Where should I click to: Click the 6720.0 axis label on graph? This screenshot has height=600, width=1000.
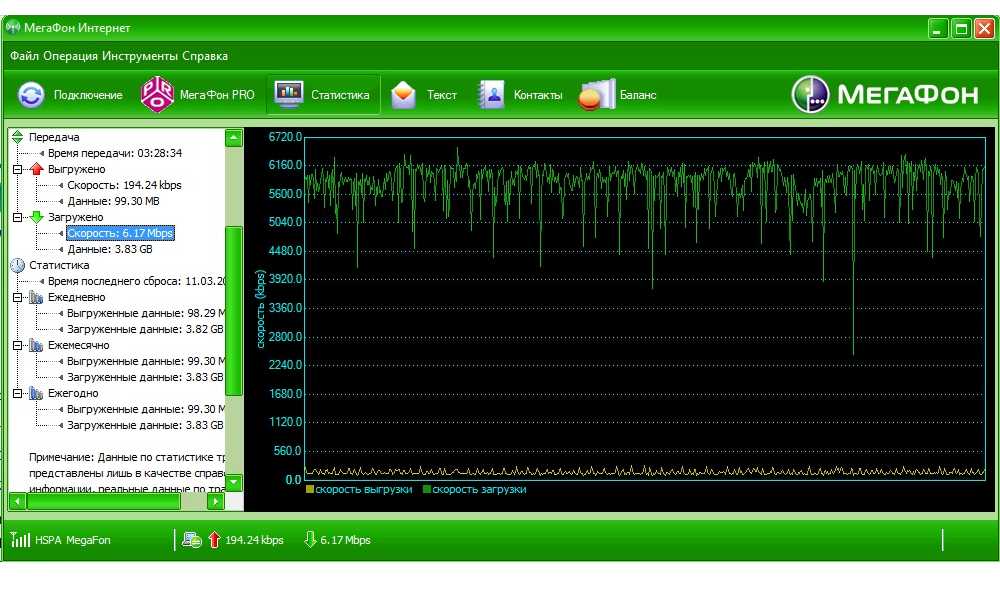pos(285,136)
